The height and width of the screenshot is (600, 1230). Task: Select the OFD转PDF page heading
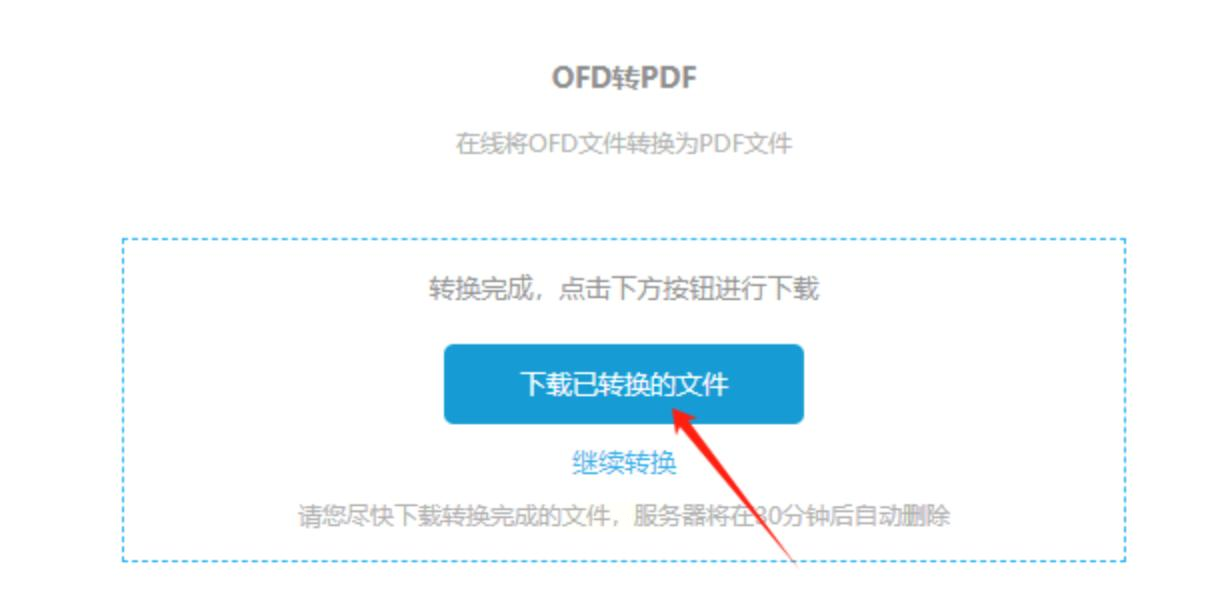click(624, 79)
